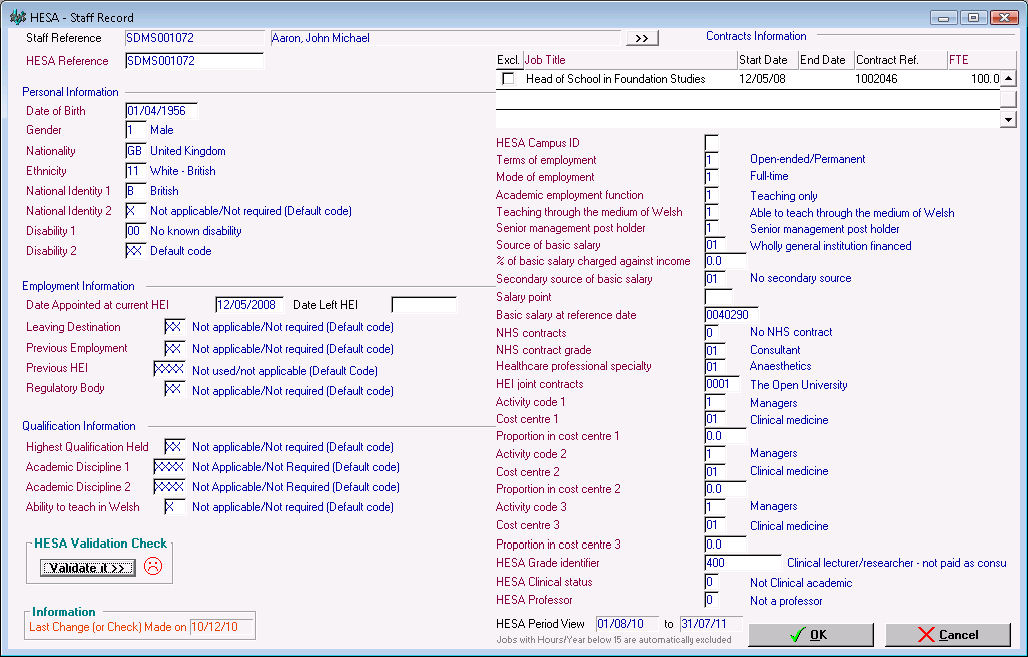
Task: Cancel the staff record dialog
Action: point(948,635)
